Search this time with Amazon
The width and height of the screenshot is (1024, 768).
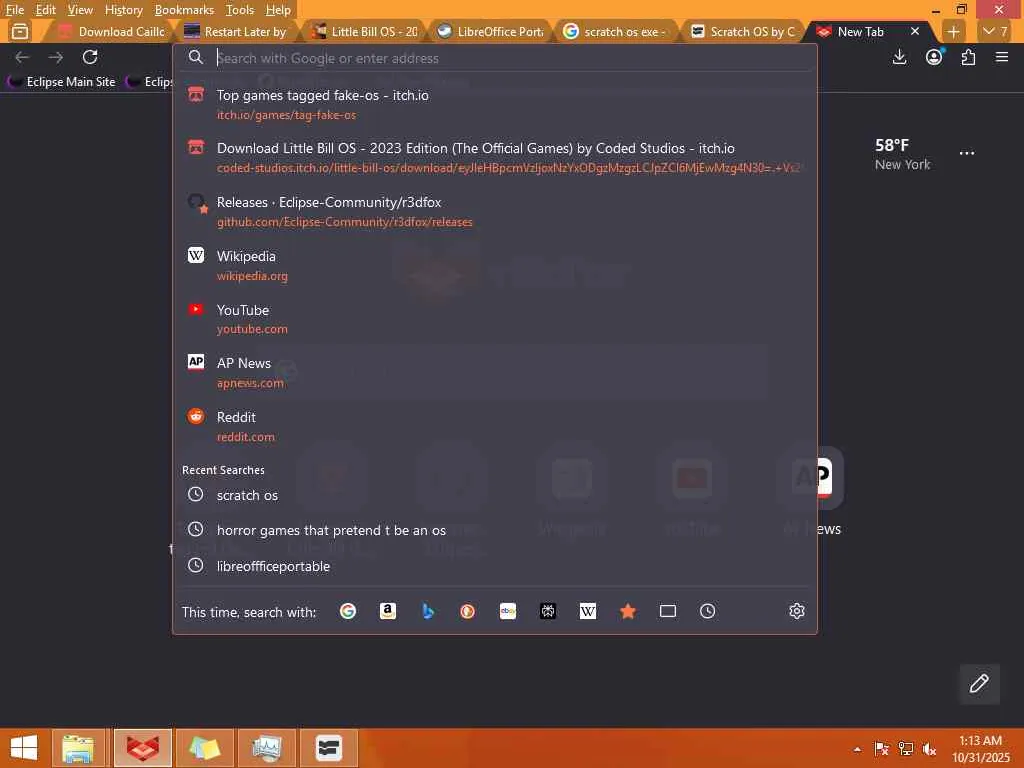point(388,611)
